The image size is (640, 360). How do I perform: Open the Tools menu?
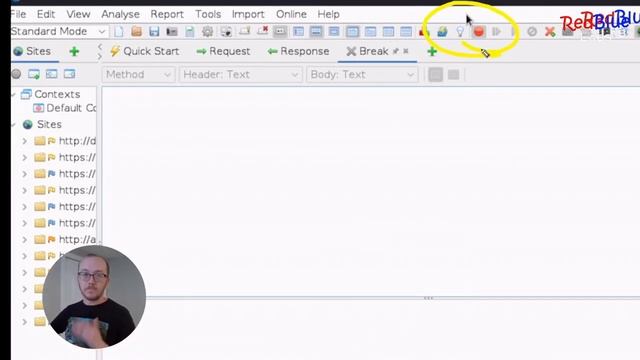point(208,14)
